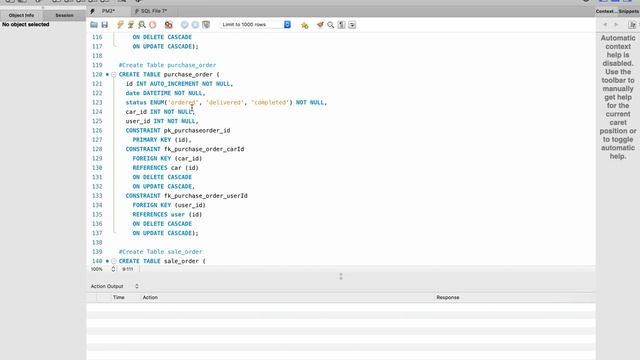This screenshot has height=360, width=640.
Task: Toggle automatic context help icon
Action: [x=632, y=25]
